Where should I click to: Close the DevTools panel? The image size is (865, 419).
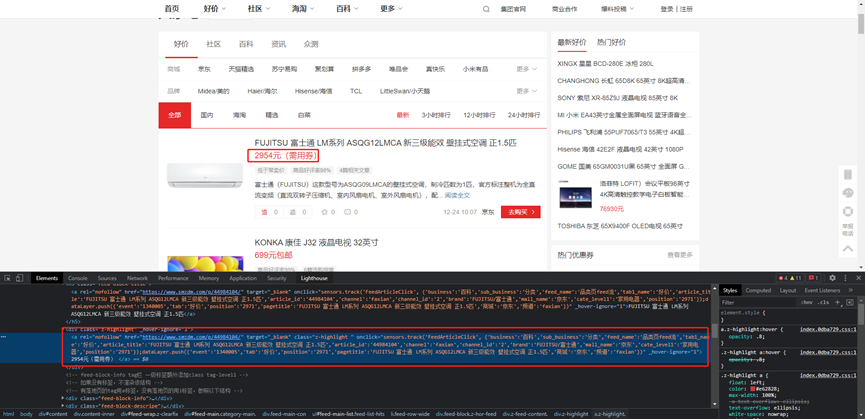[x=858, y=278]
